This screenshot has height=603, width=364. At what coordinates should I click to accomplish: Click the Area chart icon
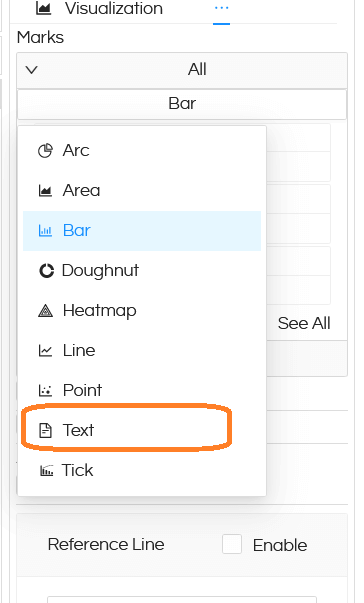pos(45,190)
